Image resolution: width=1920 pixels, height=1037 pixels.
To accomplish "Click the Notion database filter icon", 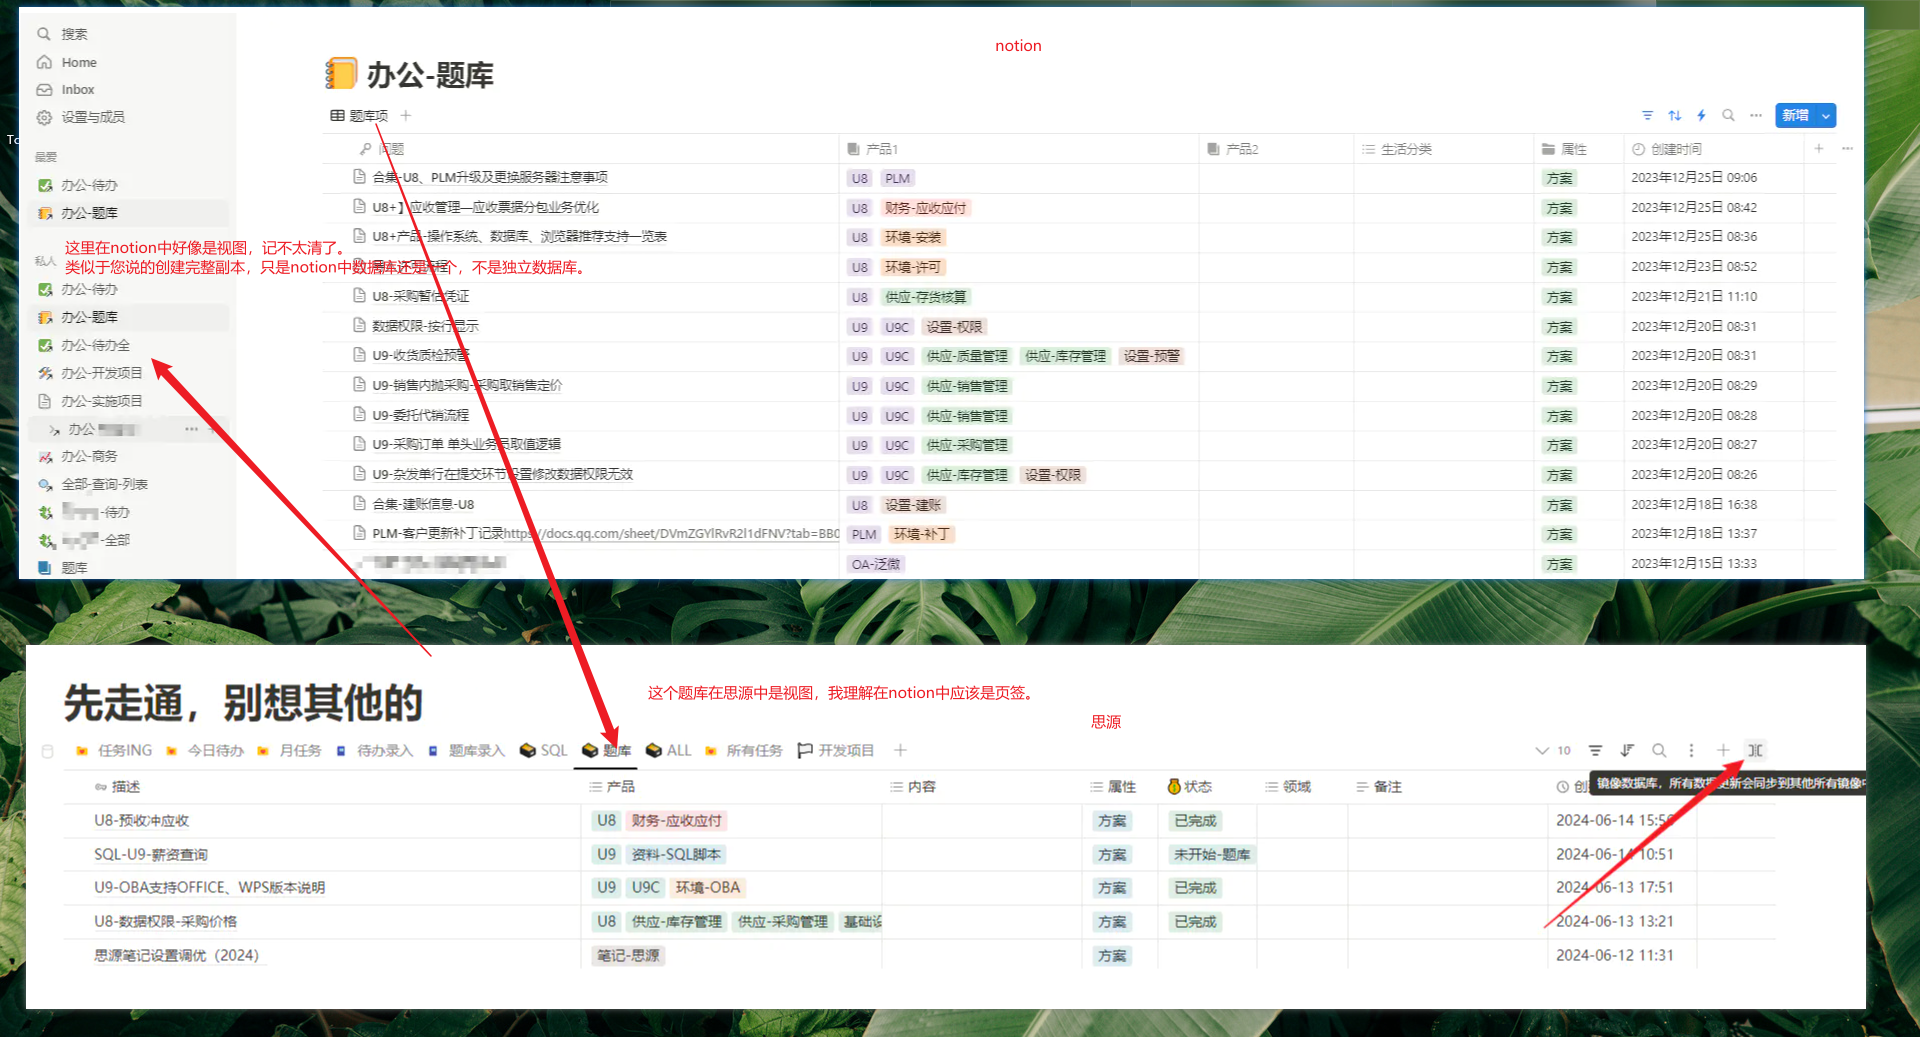I will (x=1647, y=115).
